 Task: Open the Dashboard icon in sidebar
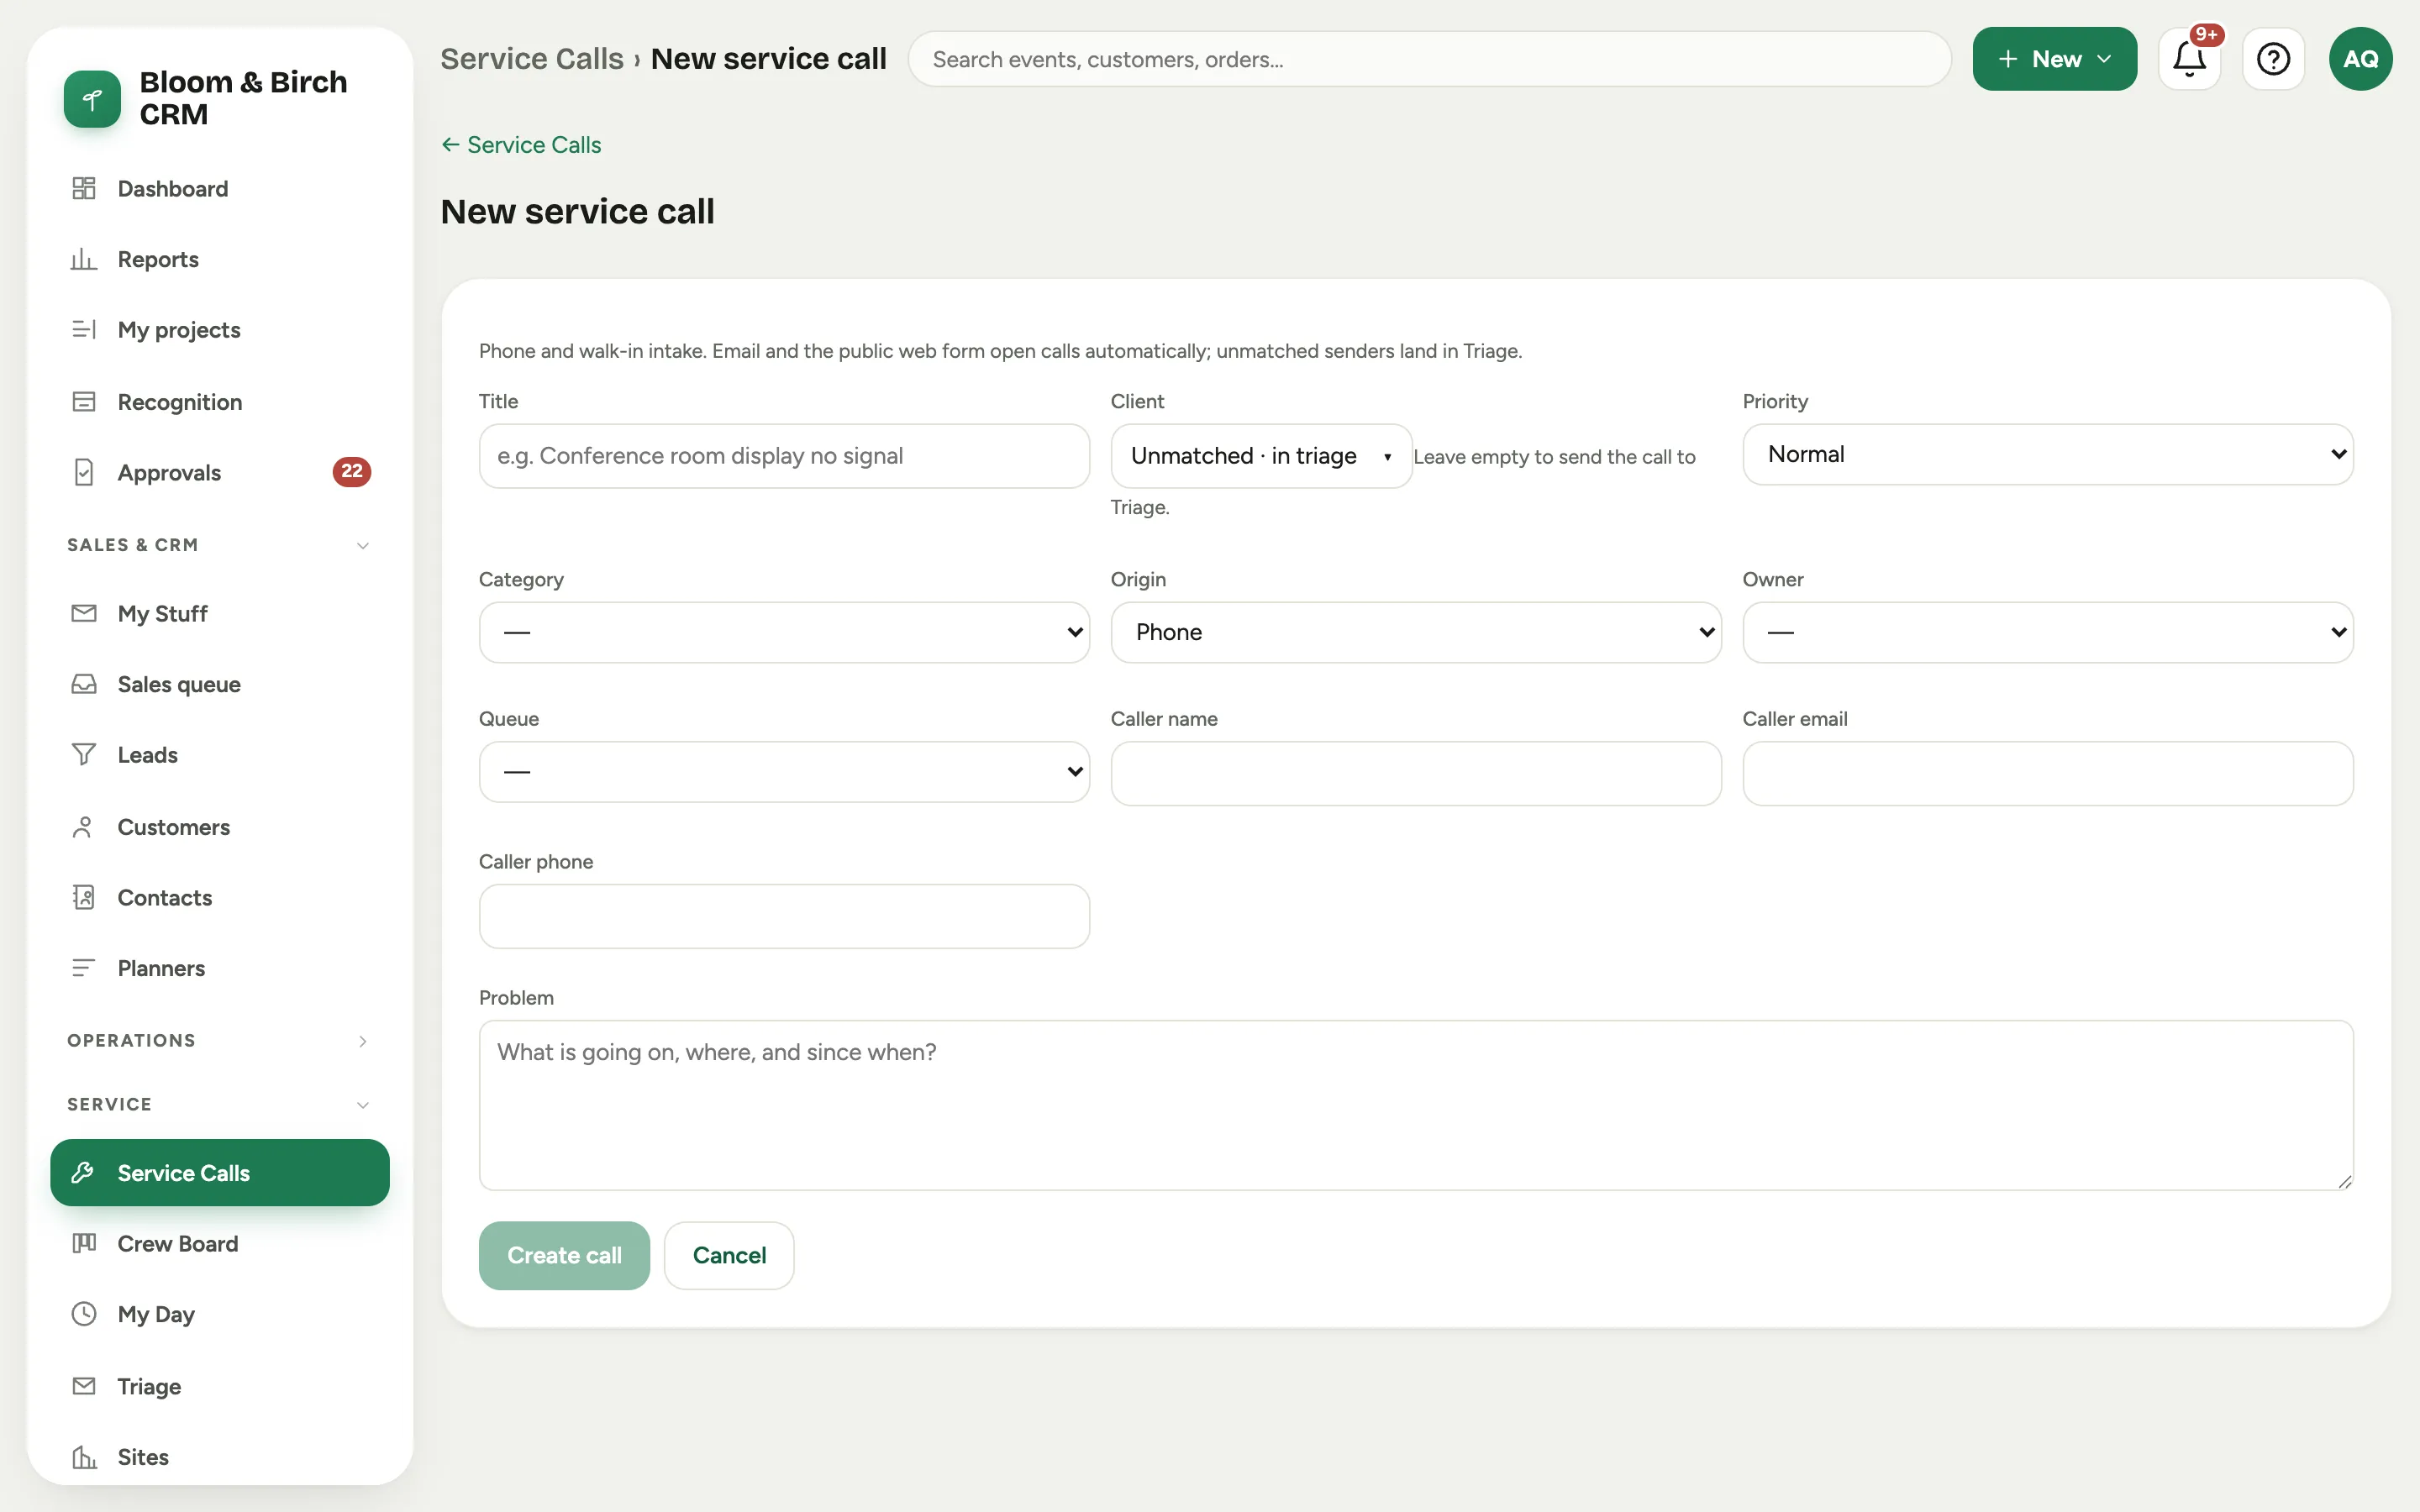coord(84,188)
